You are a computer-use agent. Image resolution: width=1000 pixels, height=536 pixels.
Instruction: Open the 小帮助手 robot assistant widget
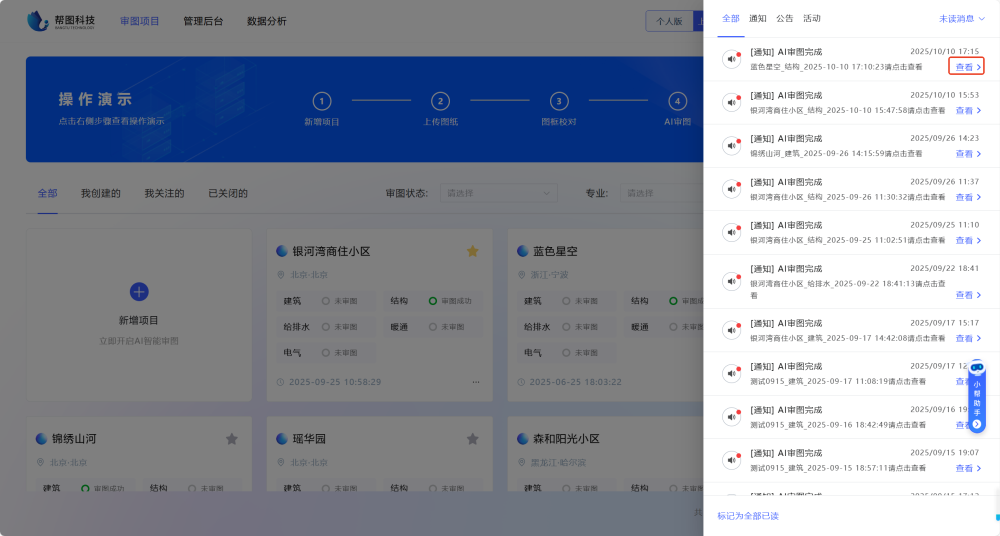(x=977, y=369)
